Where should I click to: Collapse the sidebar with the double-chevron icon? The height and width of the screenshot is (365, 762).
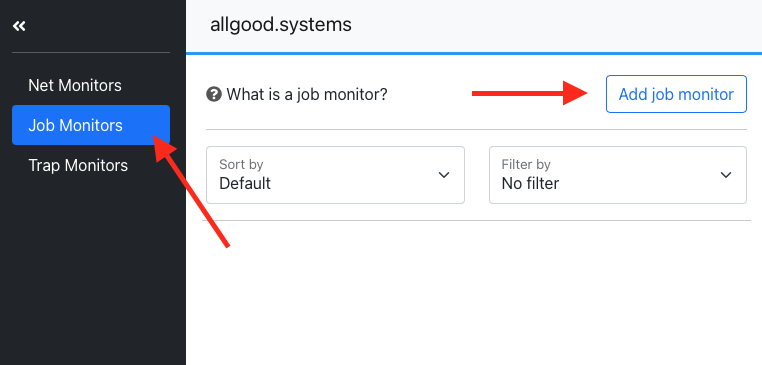point(19,26)
